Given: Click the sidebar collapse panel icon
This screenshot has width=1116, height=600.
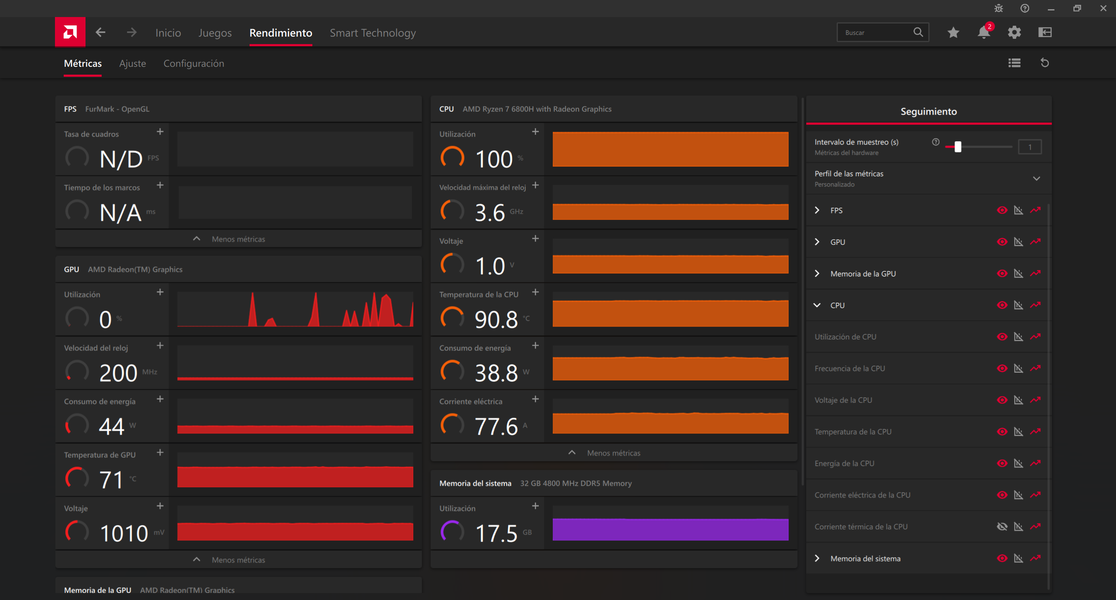Looking at the screenshot, I should point(1045,33).
